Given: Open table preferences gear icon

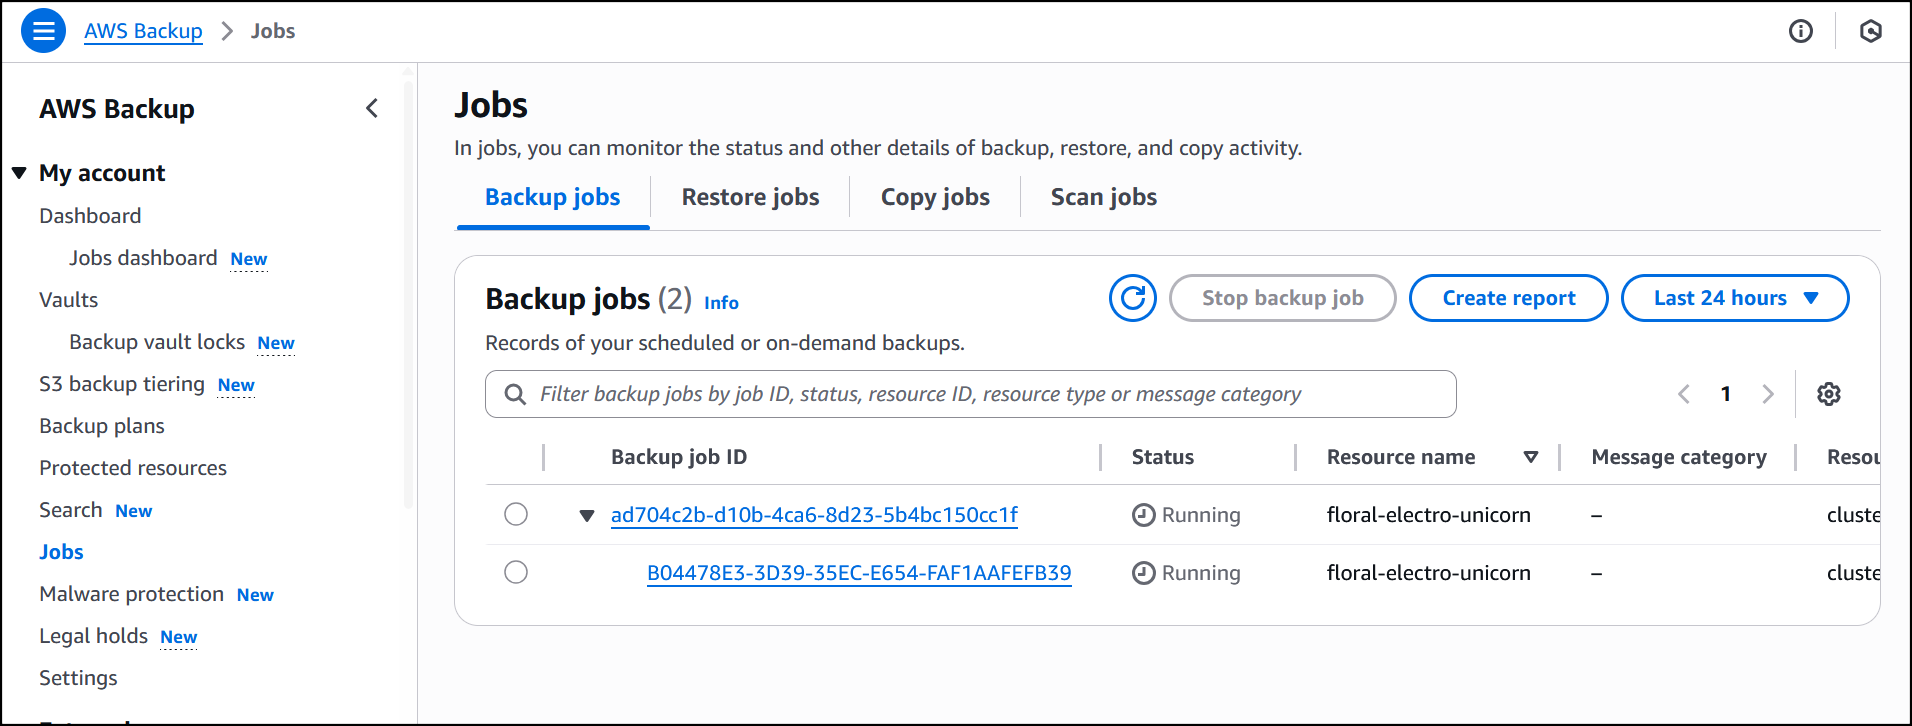Looking at the screenshot, I should pyautogui.click(x=1828, y=394).
